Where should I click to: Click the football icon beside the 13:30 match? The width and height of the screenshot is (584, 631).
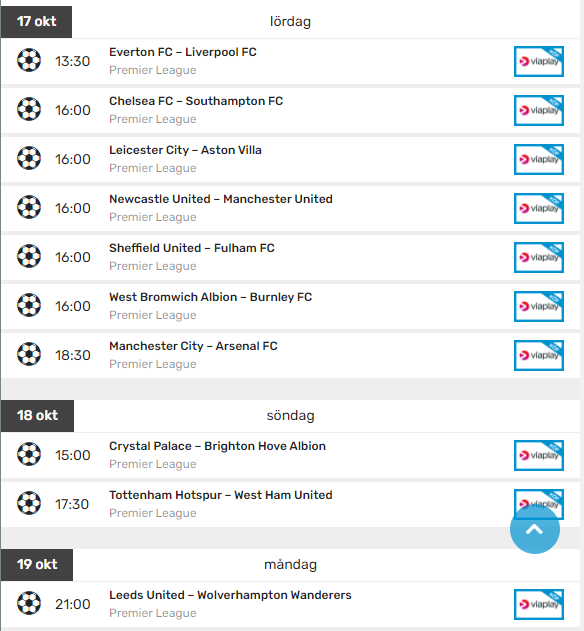tap(29, 60)
